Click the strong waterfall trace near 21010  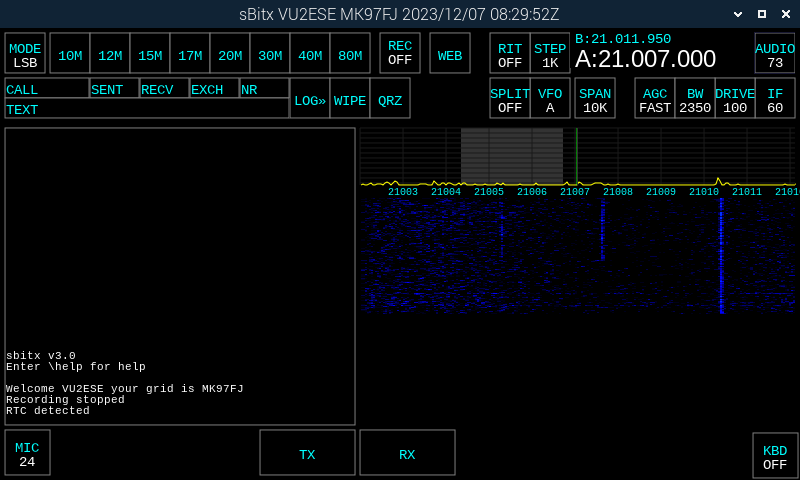click(x=721, y=255)
